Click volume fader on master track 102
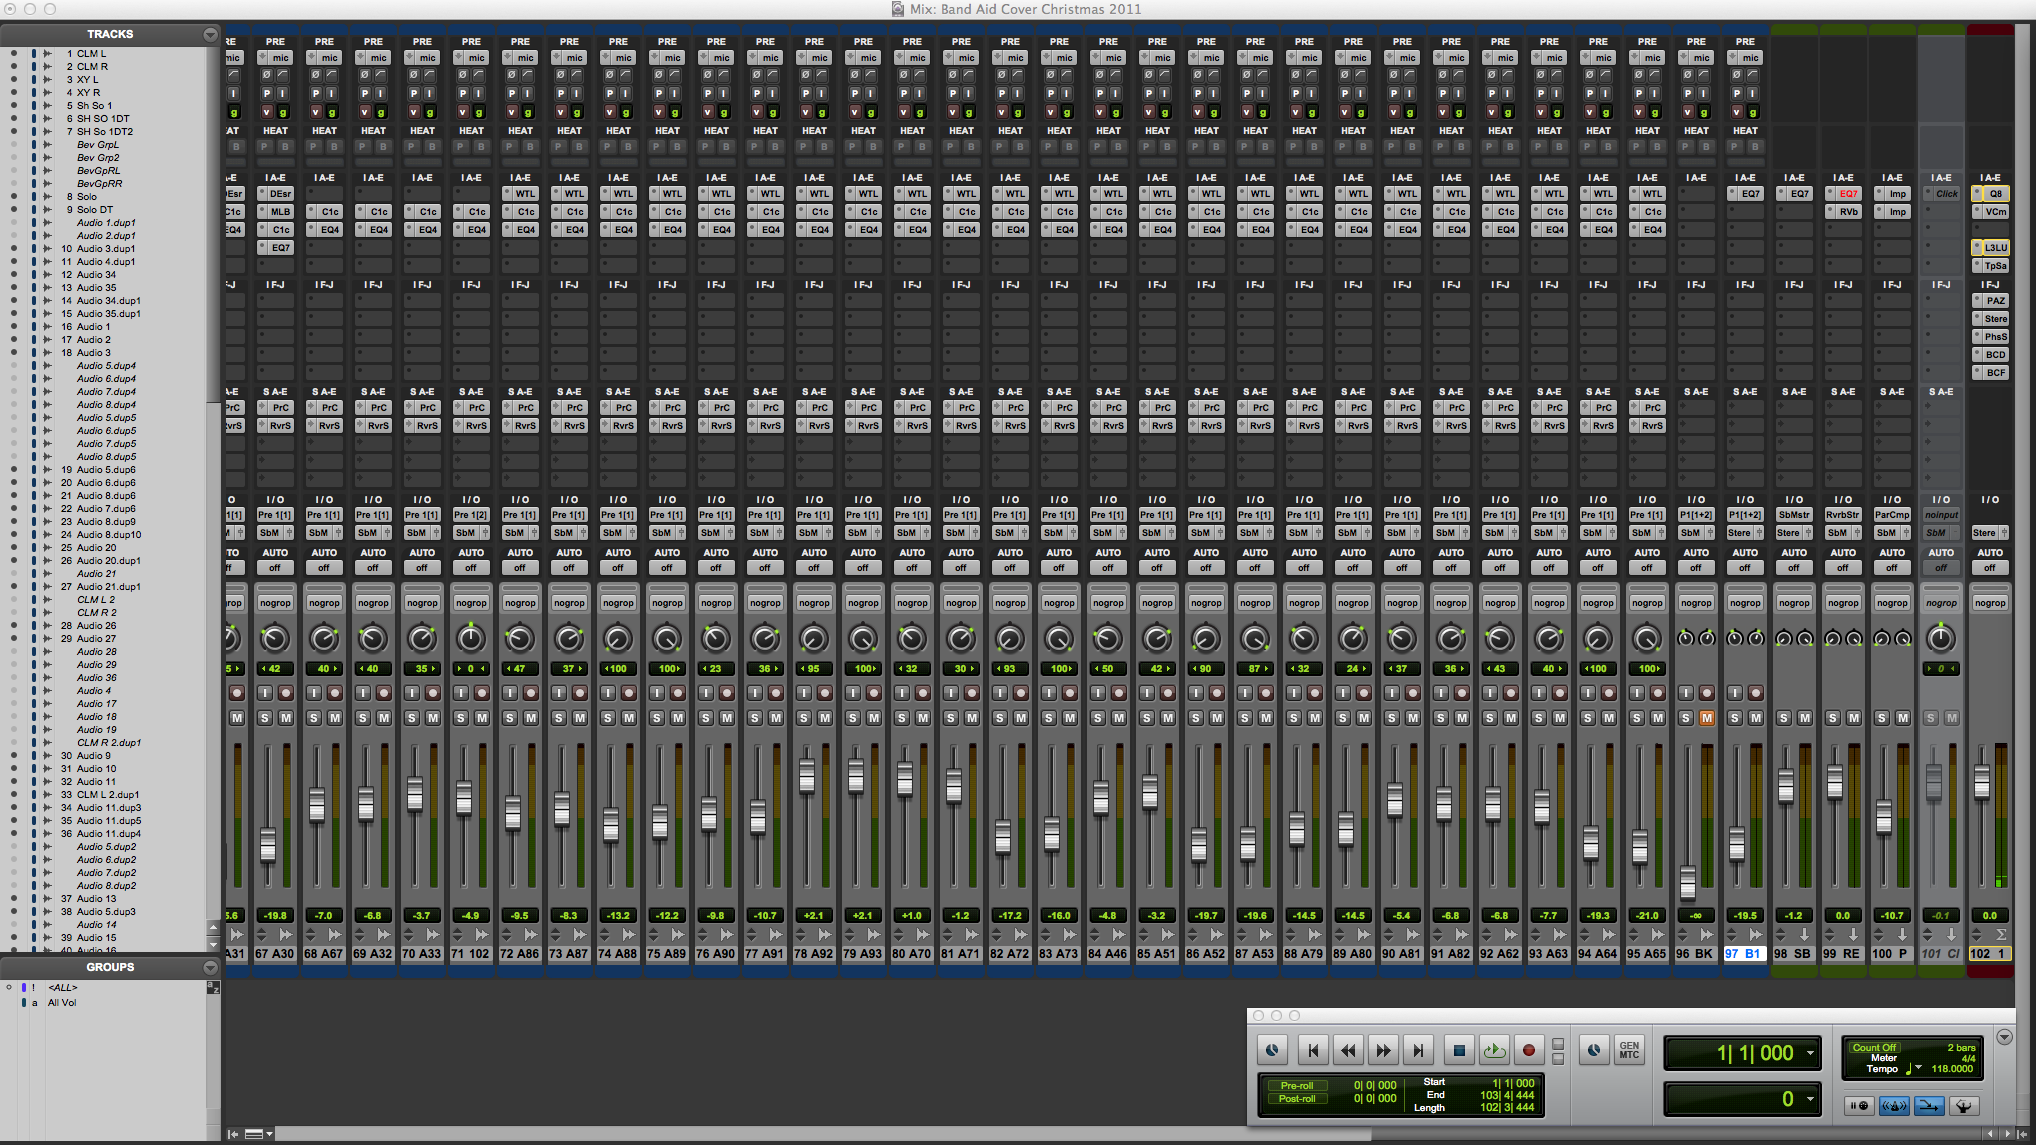2036x1145 pixels. pos(1982,782)
